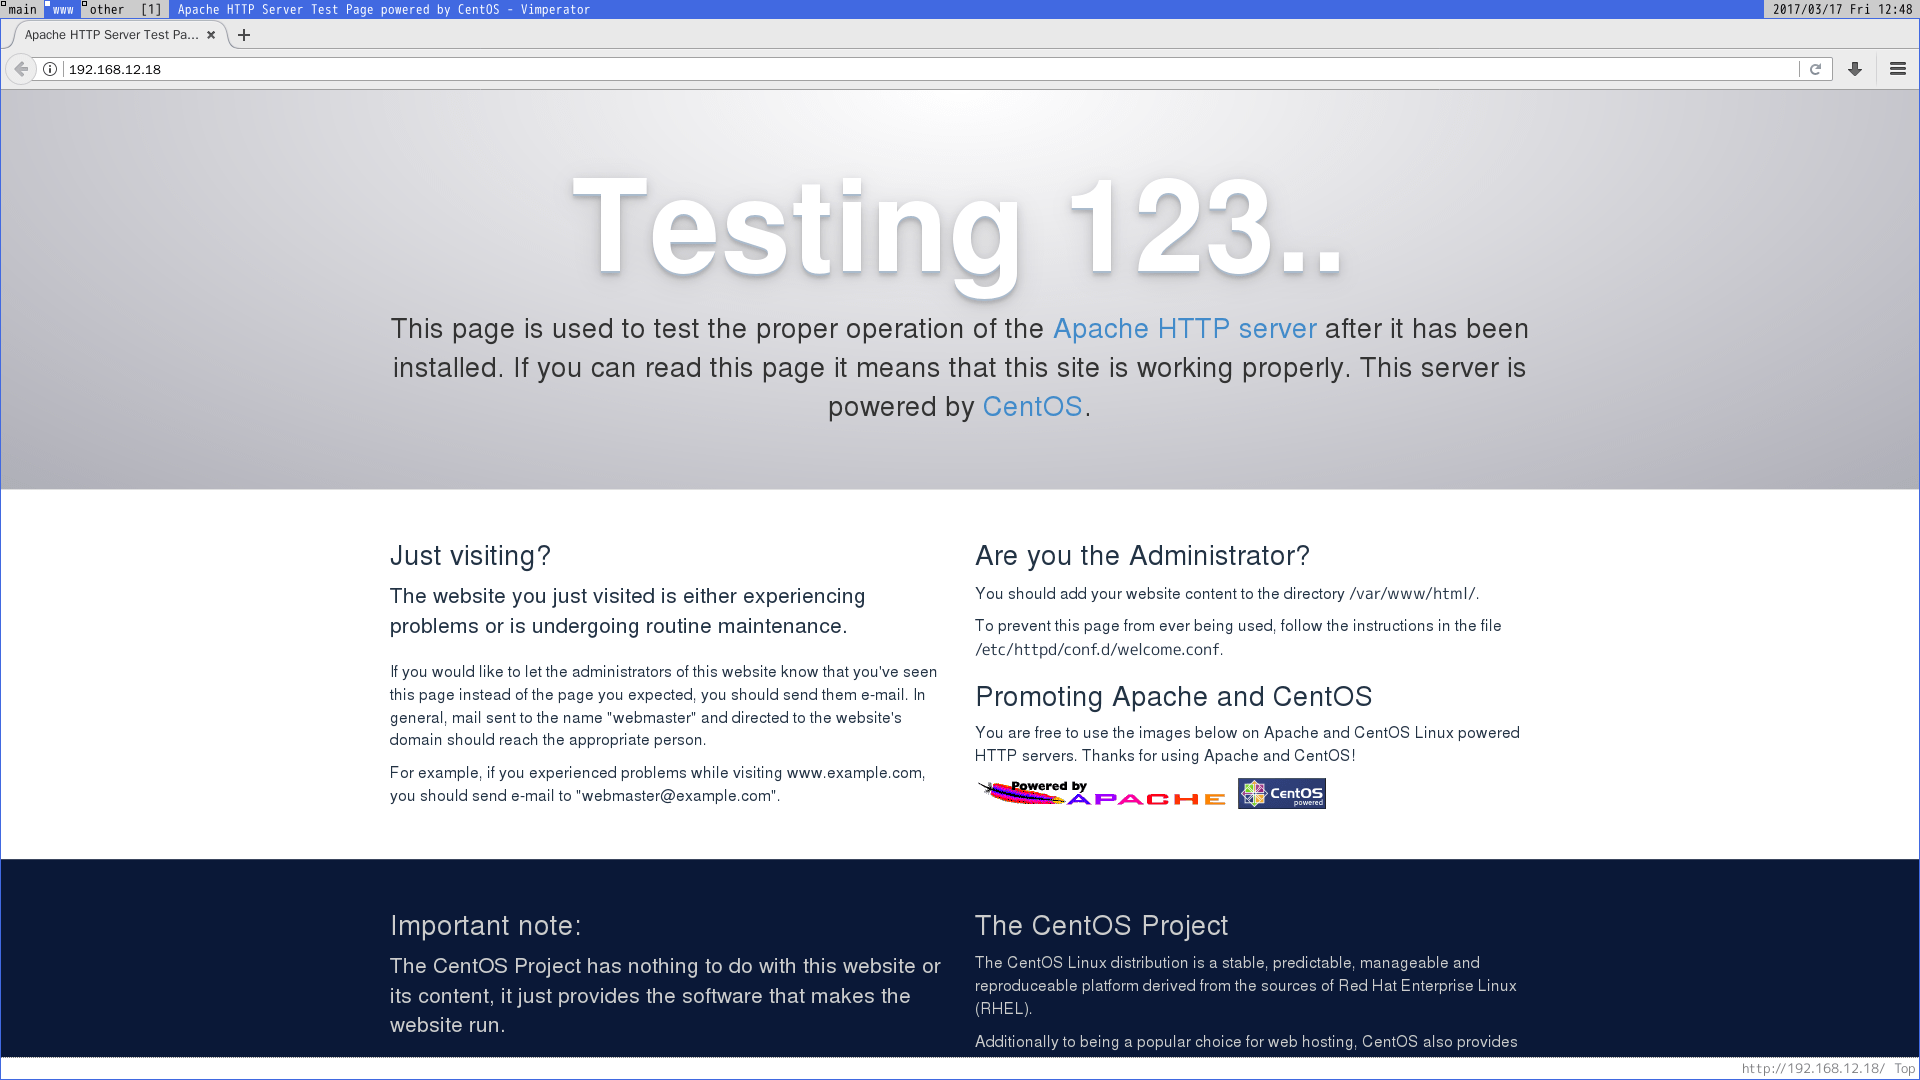Click the Testing 123.. heading
Viewport: 1920px width, 1080px height.
point(958,227)
